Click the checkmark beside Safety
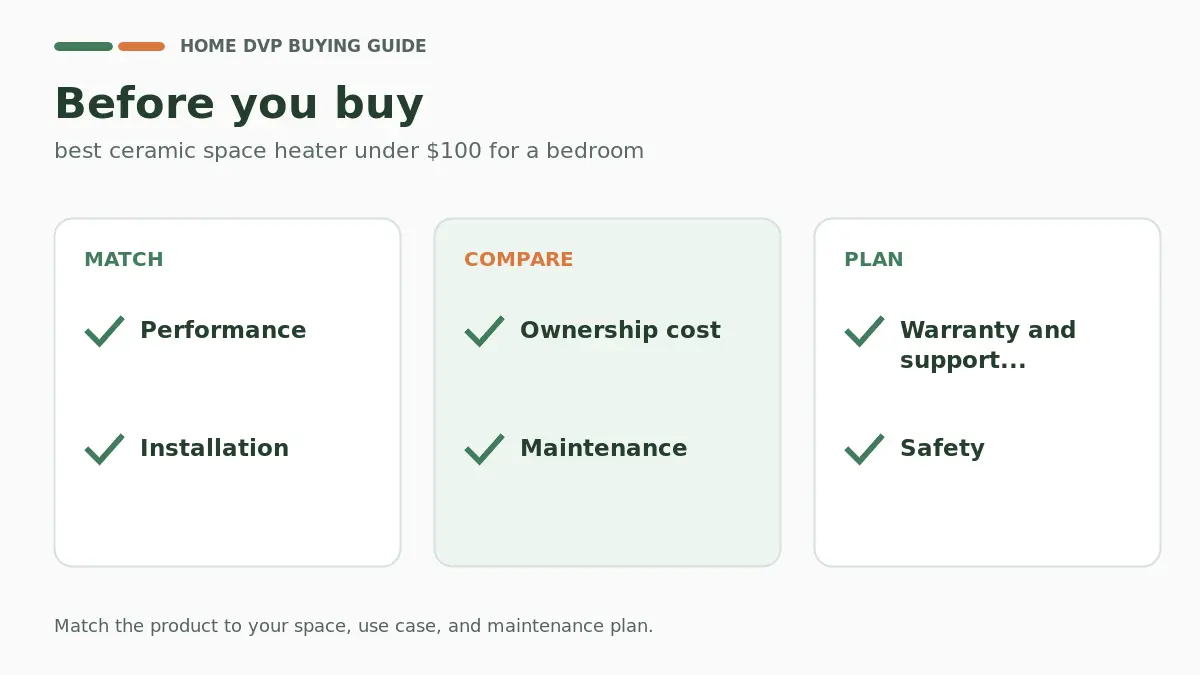This screenshot has width=1200, height=675. pyautogui.click(x=864, y=449)
